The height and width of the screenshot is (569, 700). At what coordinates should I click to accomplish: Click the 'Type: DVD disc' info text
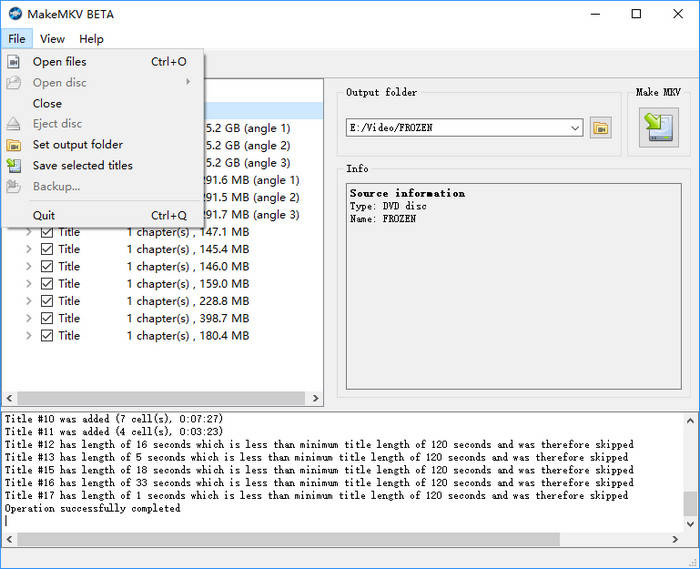pyautogui.click(x=388, y=206)
